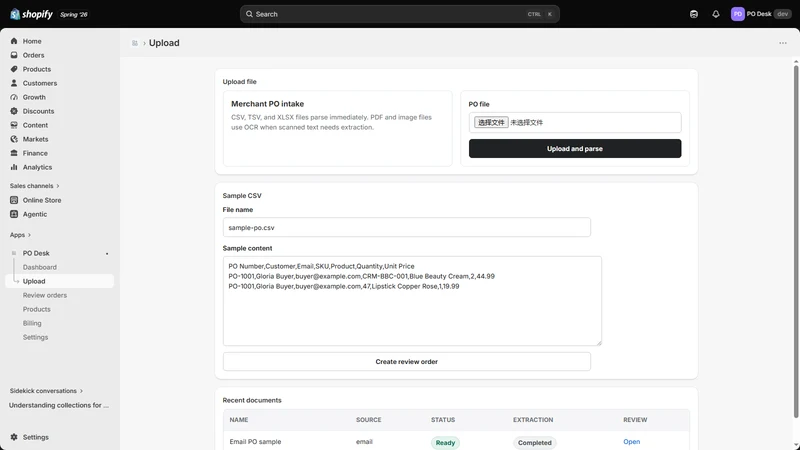Click the top Search bar
Screen dimensions: 800x450
coord(399,14)
